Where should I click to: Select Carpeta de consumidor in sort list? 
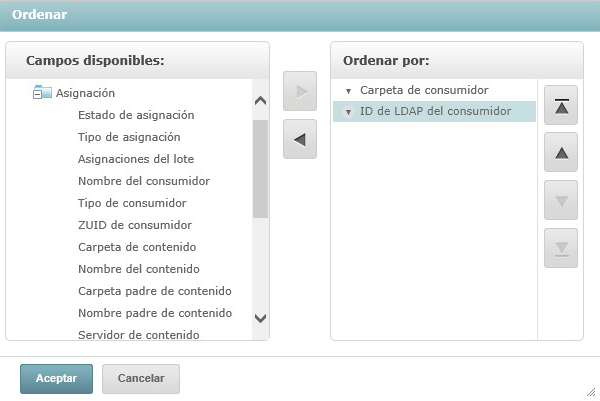(424, 90)
